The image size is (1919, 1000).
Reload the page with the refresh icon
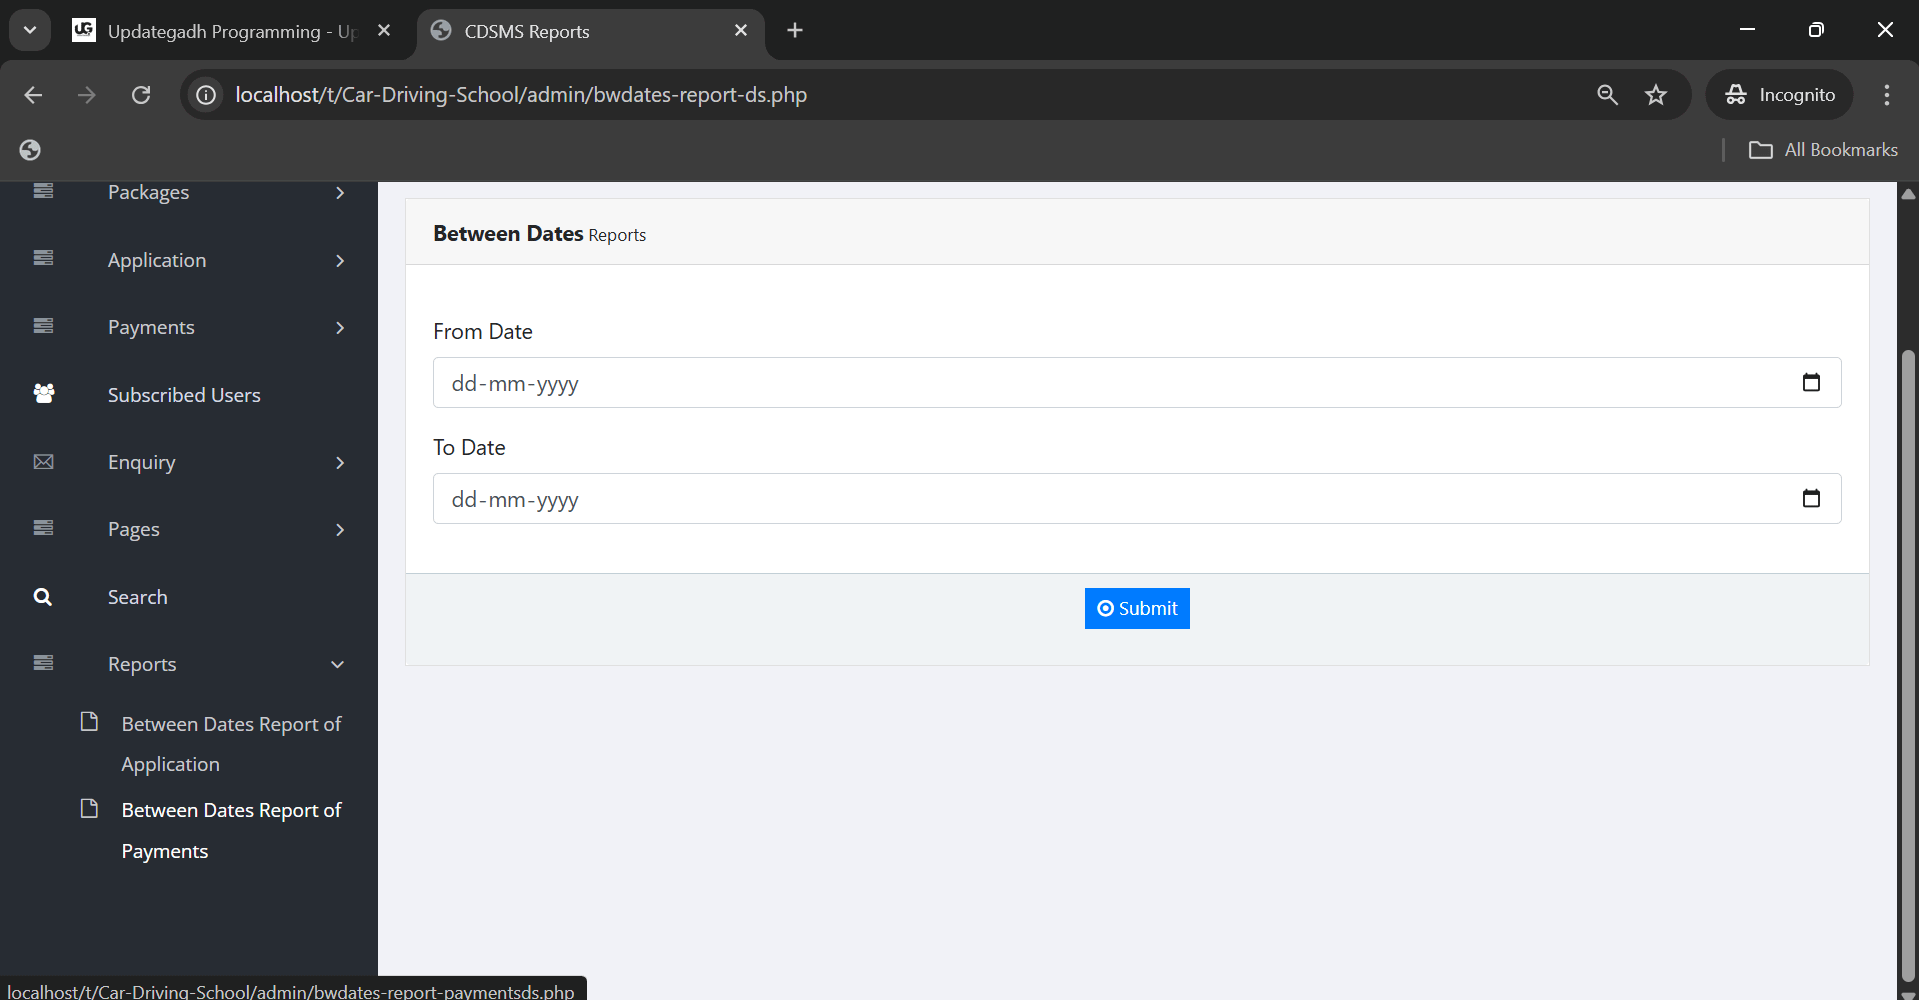tap(141, 95)
